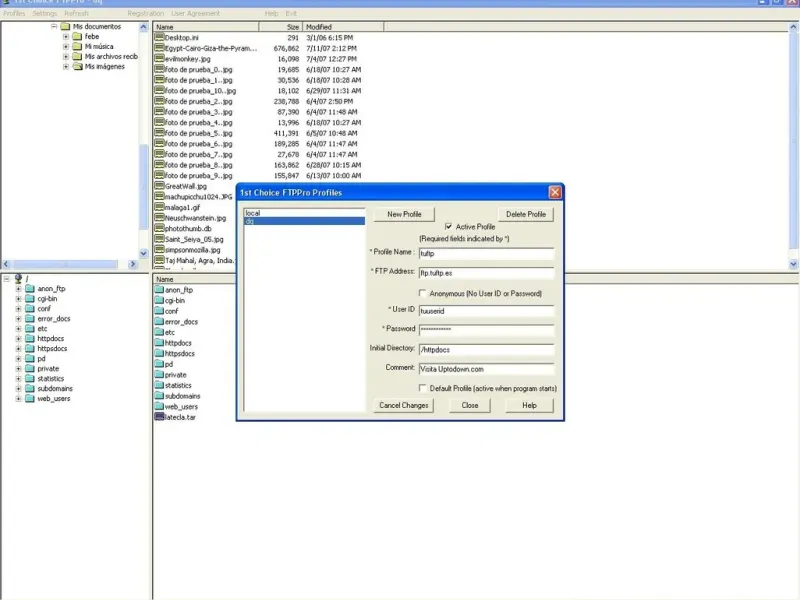Enable Anonymous (No User ID or Password)
The height and width of the screenshot is (600, 800).
422,293
